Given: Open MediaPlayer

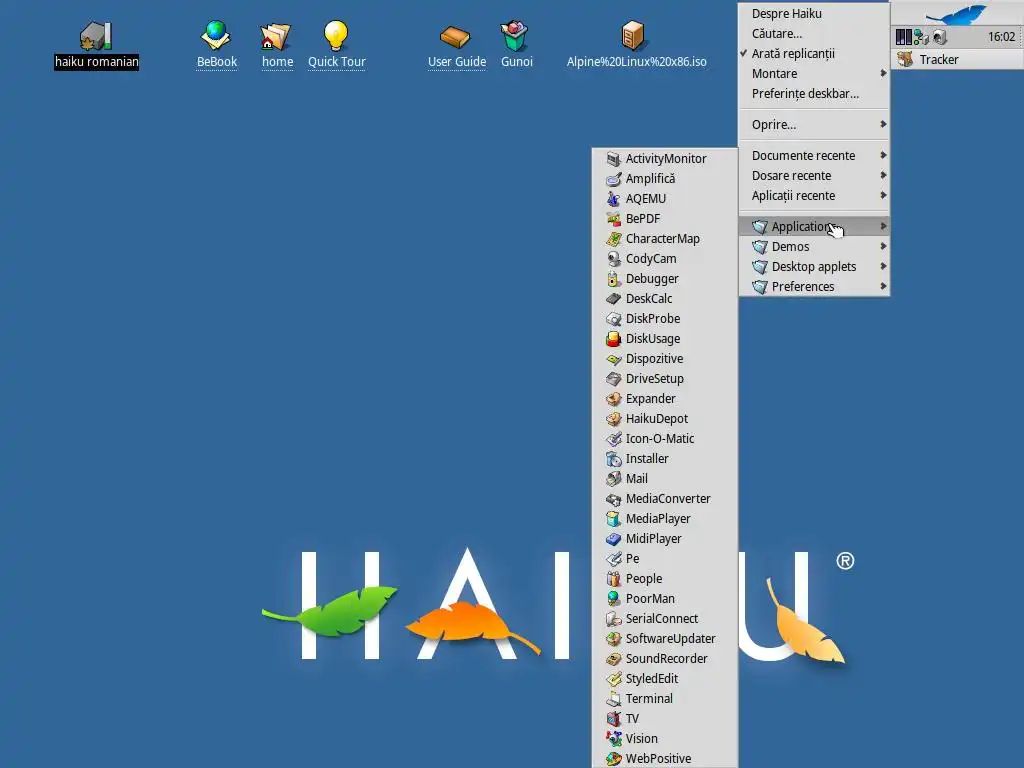Looking at the screenshot, I should click(665, 519).
